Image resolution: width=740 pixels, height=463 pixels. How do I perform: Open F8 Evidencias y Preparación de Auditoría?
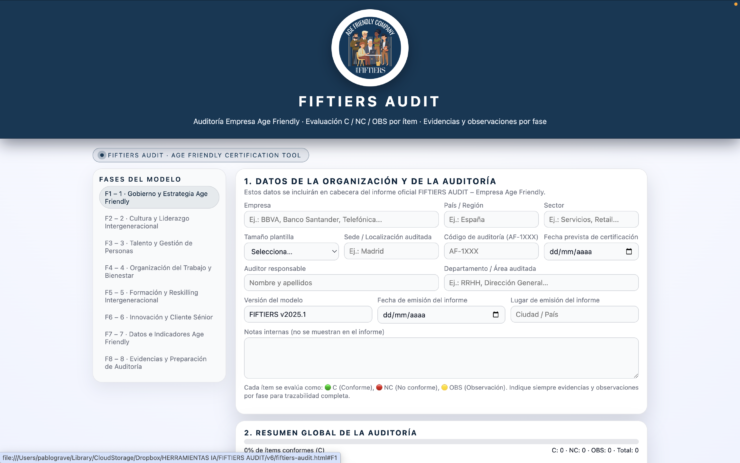(159, 362)
